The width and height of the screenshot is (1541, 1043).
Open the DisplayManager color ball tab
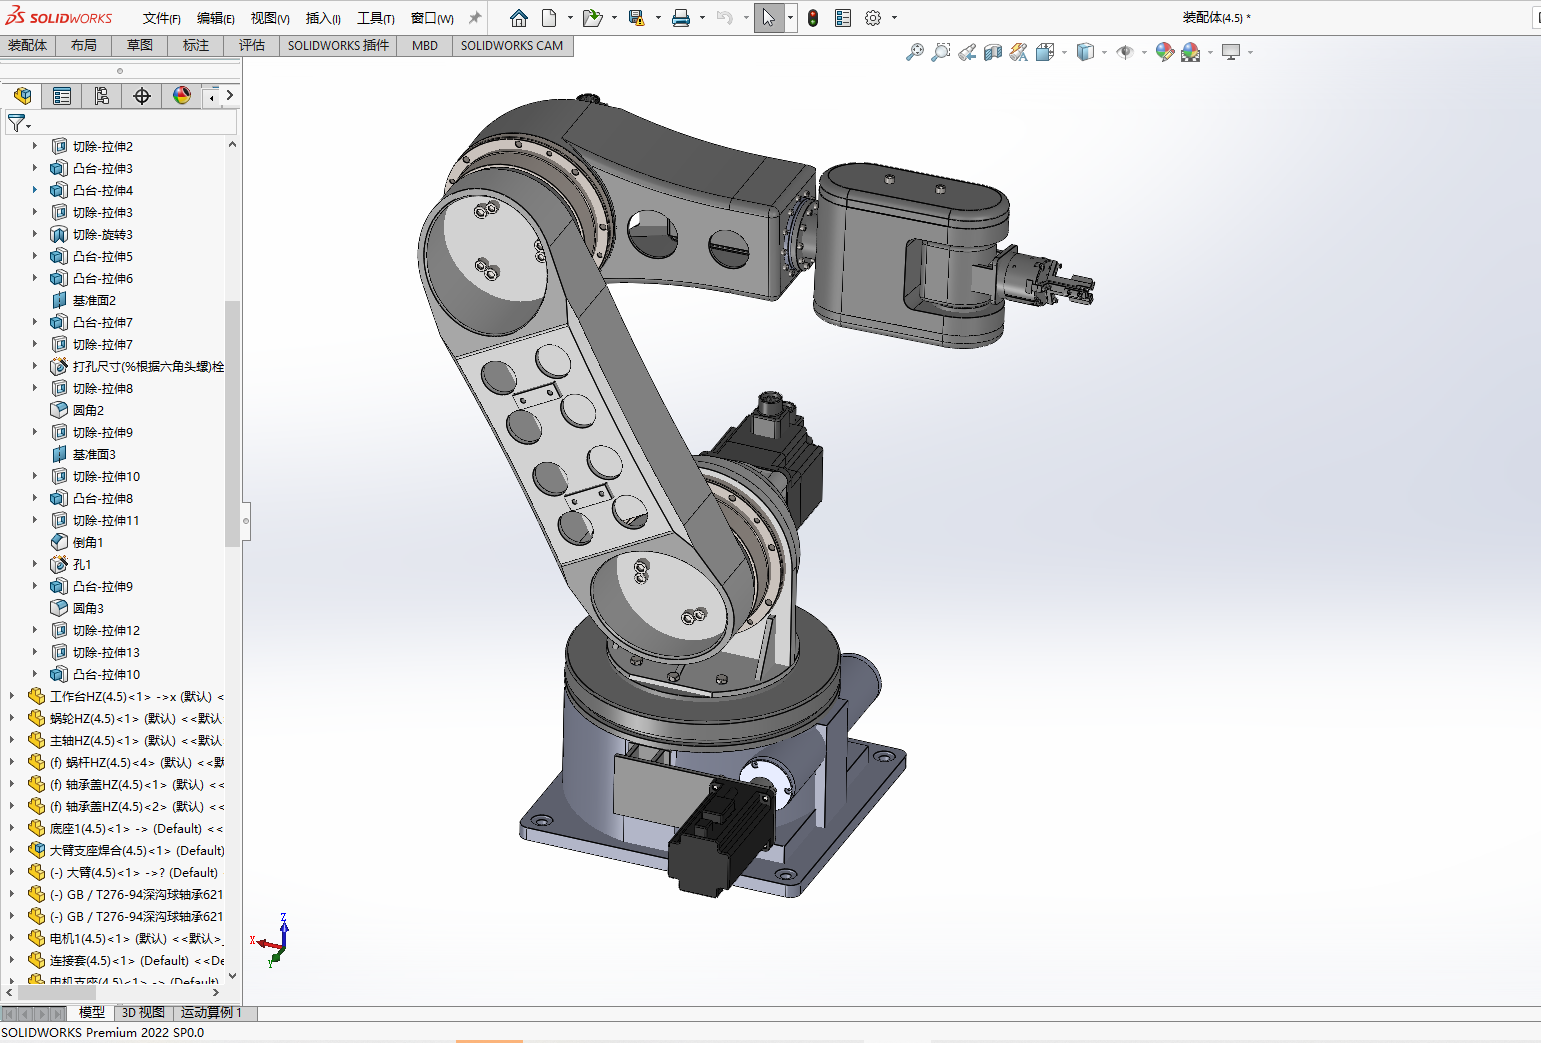(x=182, y=96)
